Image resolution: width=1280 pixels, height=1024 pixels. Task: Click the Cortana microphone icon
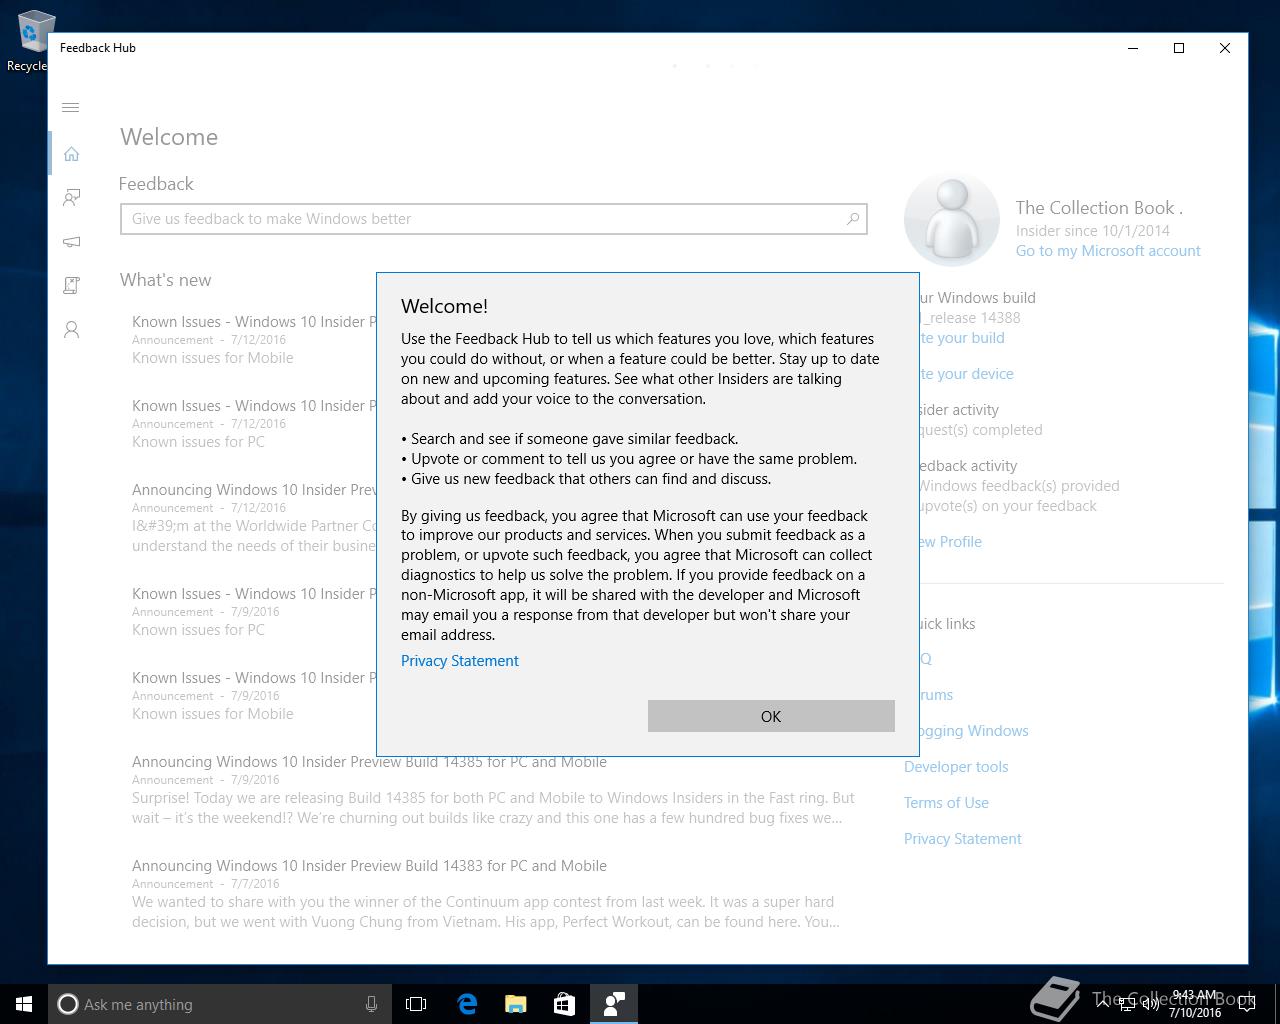[371, 1004]
